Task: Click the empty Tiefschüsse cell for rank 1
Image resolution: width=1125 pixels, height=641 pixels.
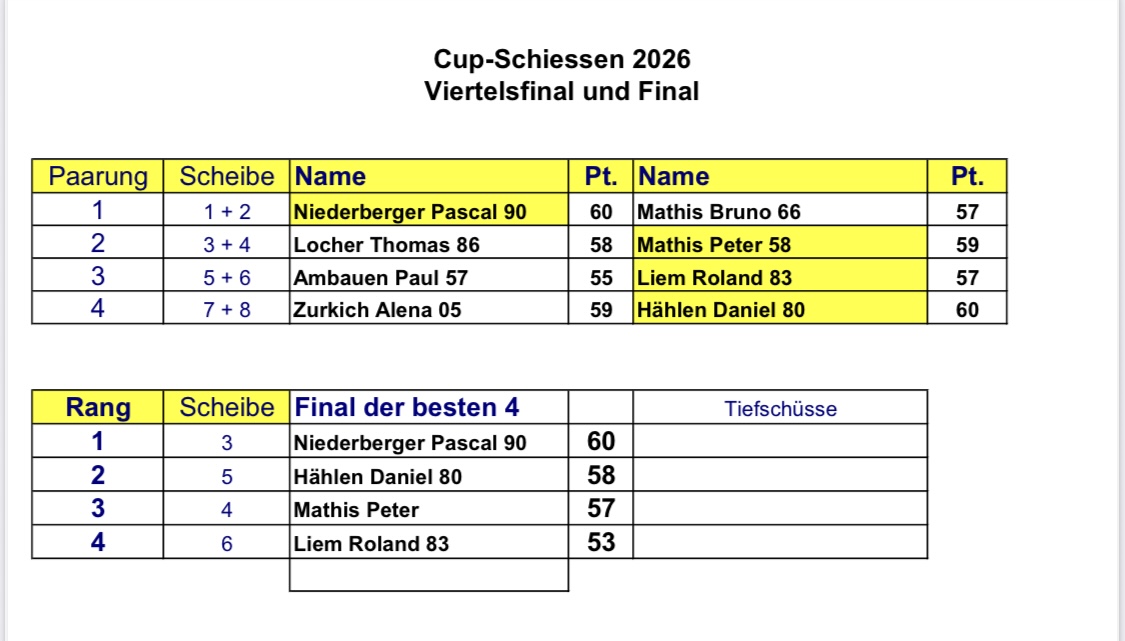Action: click(x=780, y=441)
